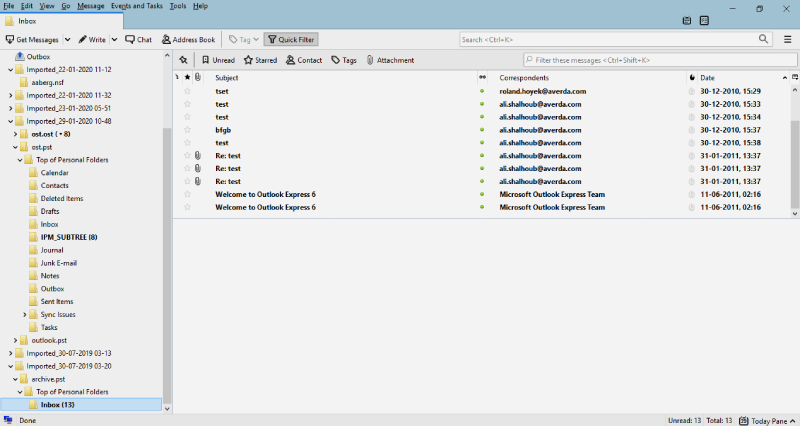Toggle the Today Pane
This screenshot has width=800, height=426.
click(x=767, y=420)
